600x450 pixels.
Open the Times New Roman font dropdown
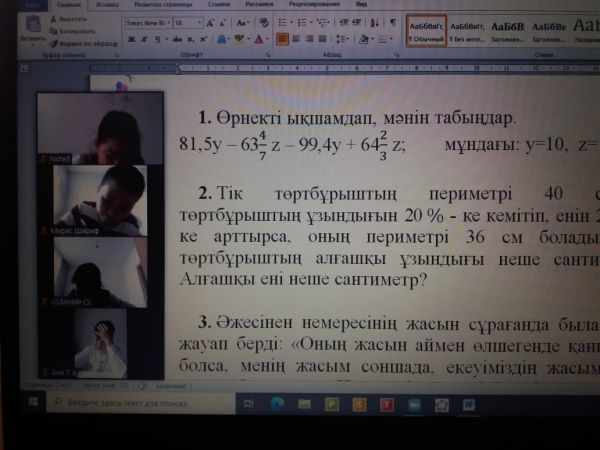coord(147,21)
